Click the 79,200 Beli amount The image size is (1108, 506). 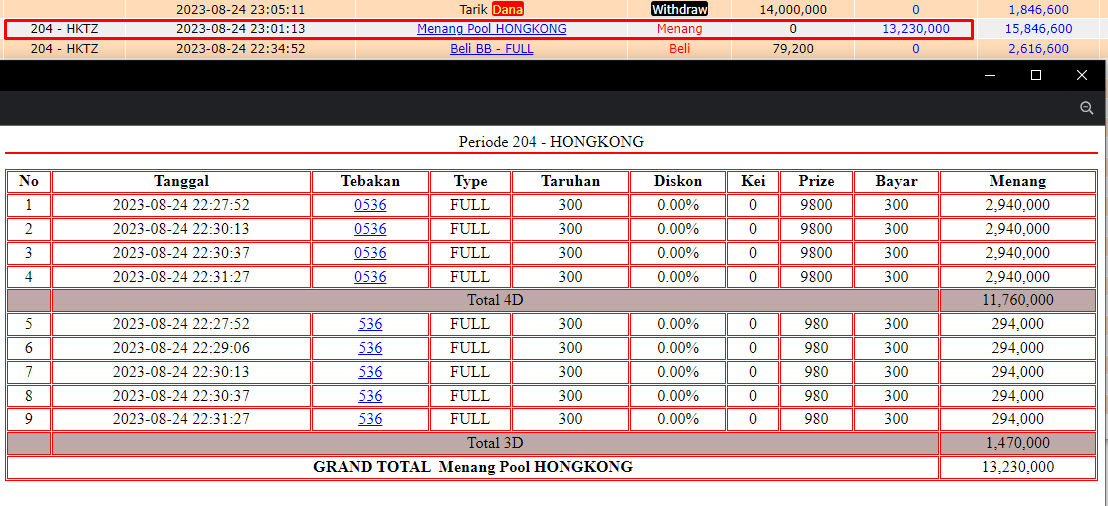coord(792,49)
